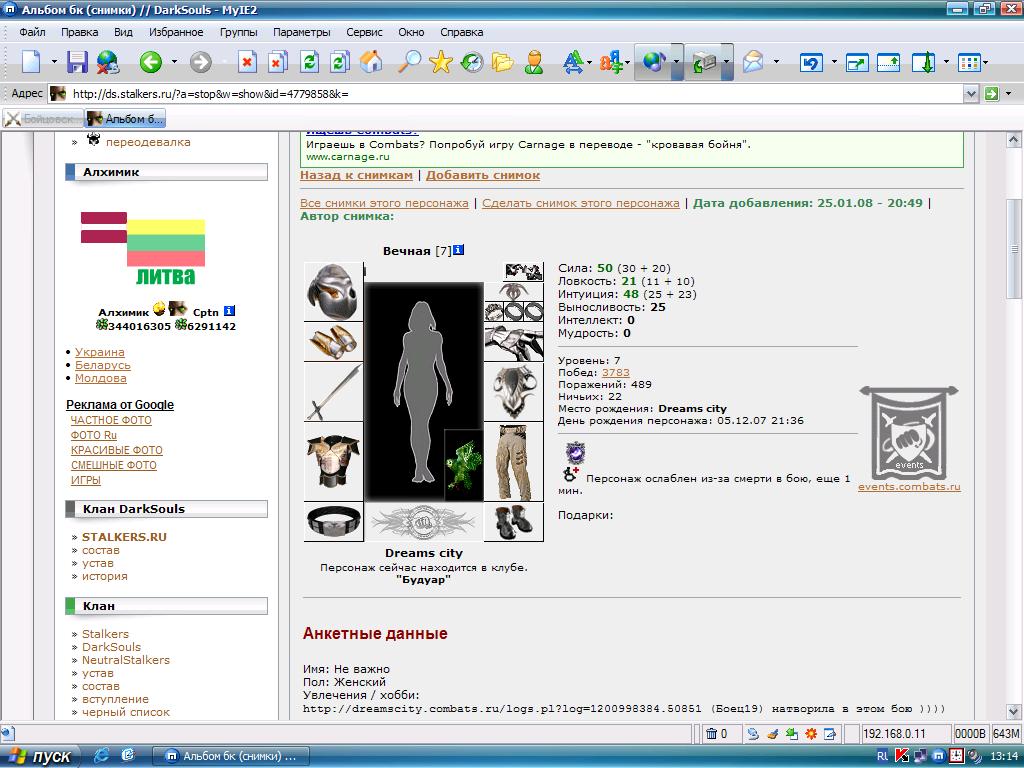The image size is (1024, 768).
Task: Open the dropdown arrow next to New page
Action: (x=54, y=62)
